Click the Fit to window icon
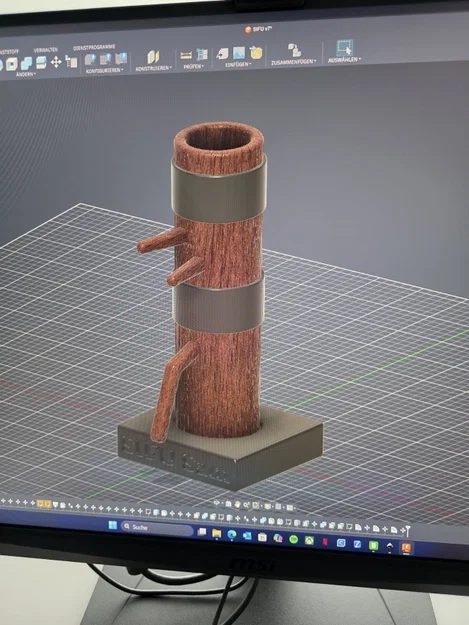 pos(255,505)
